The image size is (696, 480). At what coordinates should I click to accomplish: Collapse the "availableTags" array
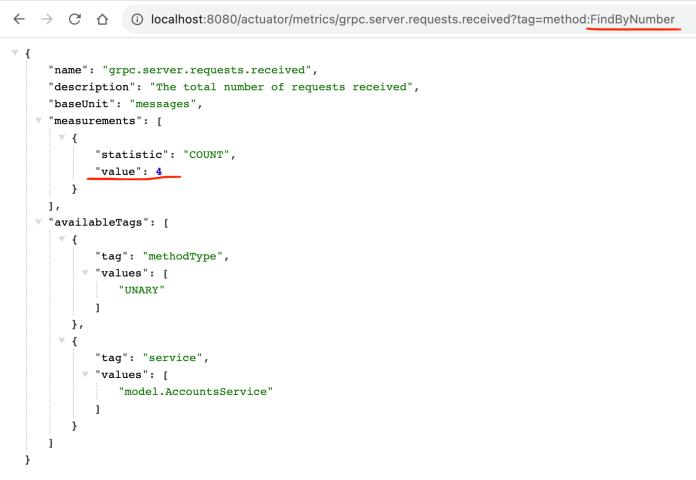[x=38, y=222]
